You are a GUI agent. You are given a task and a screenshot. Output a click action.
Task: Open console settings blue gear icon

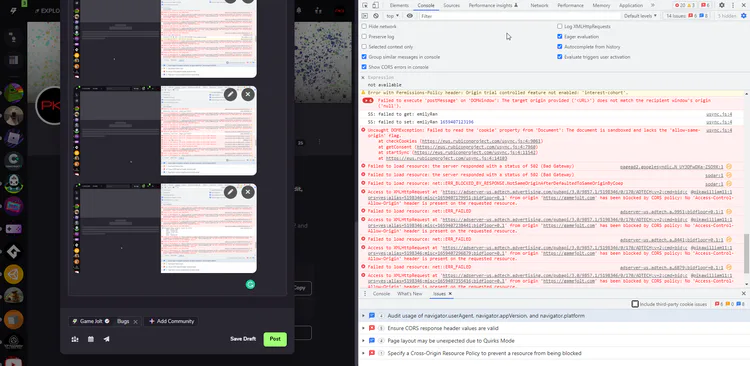pos(743,16)
